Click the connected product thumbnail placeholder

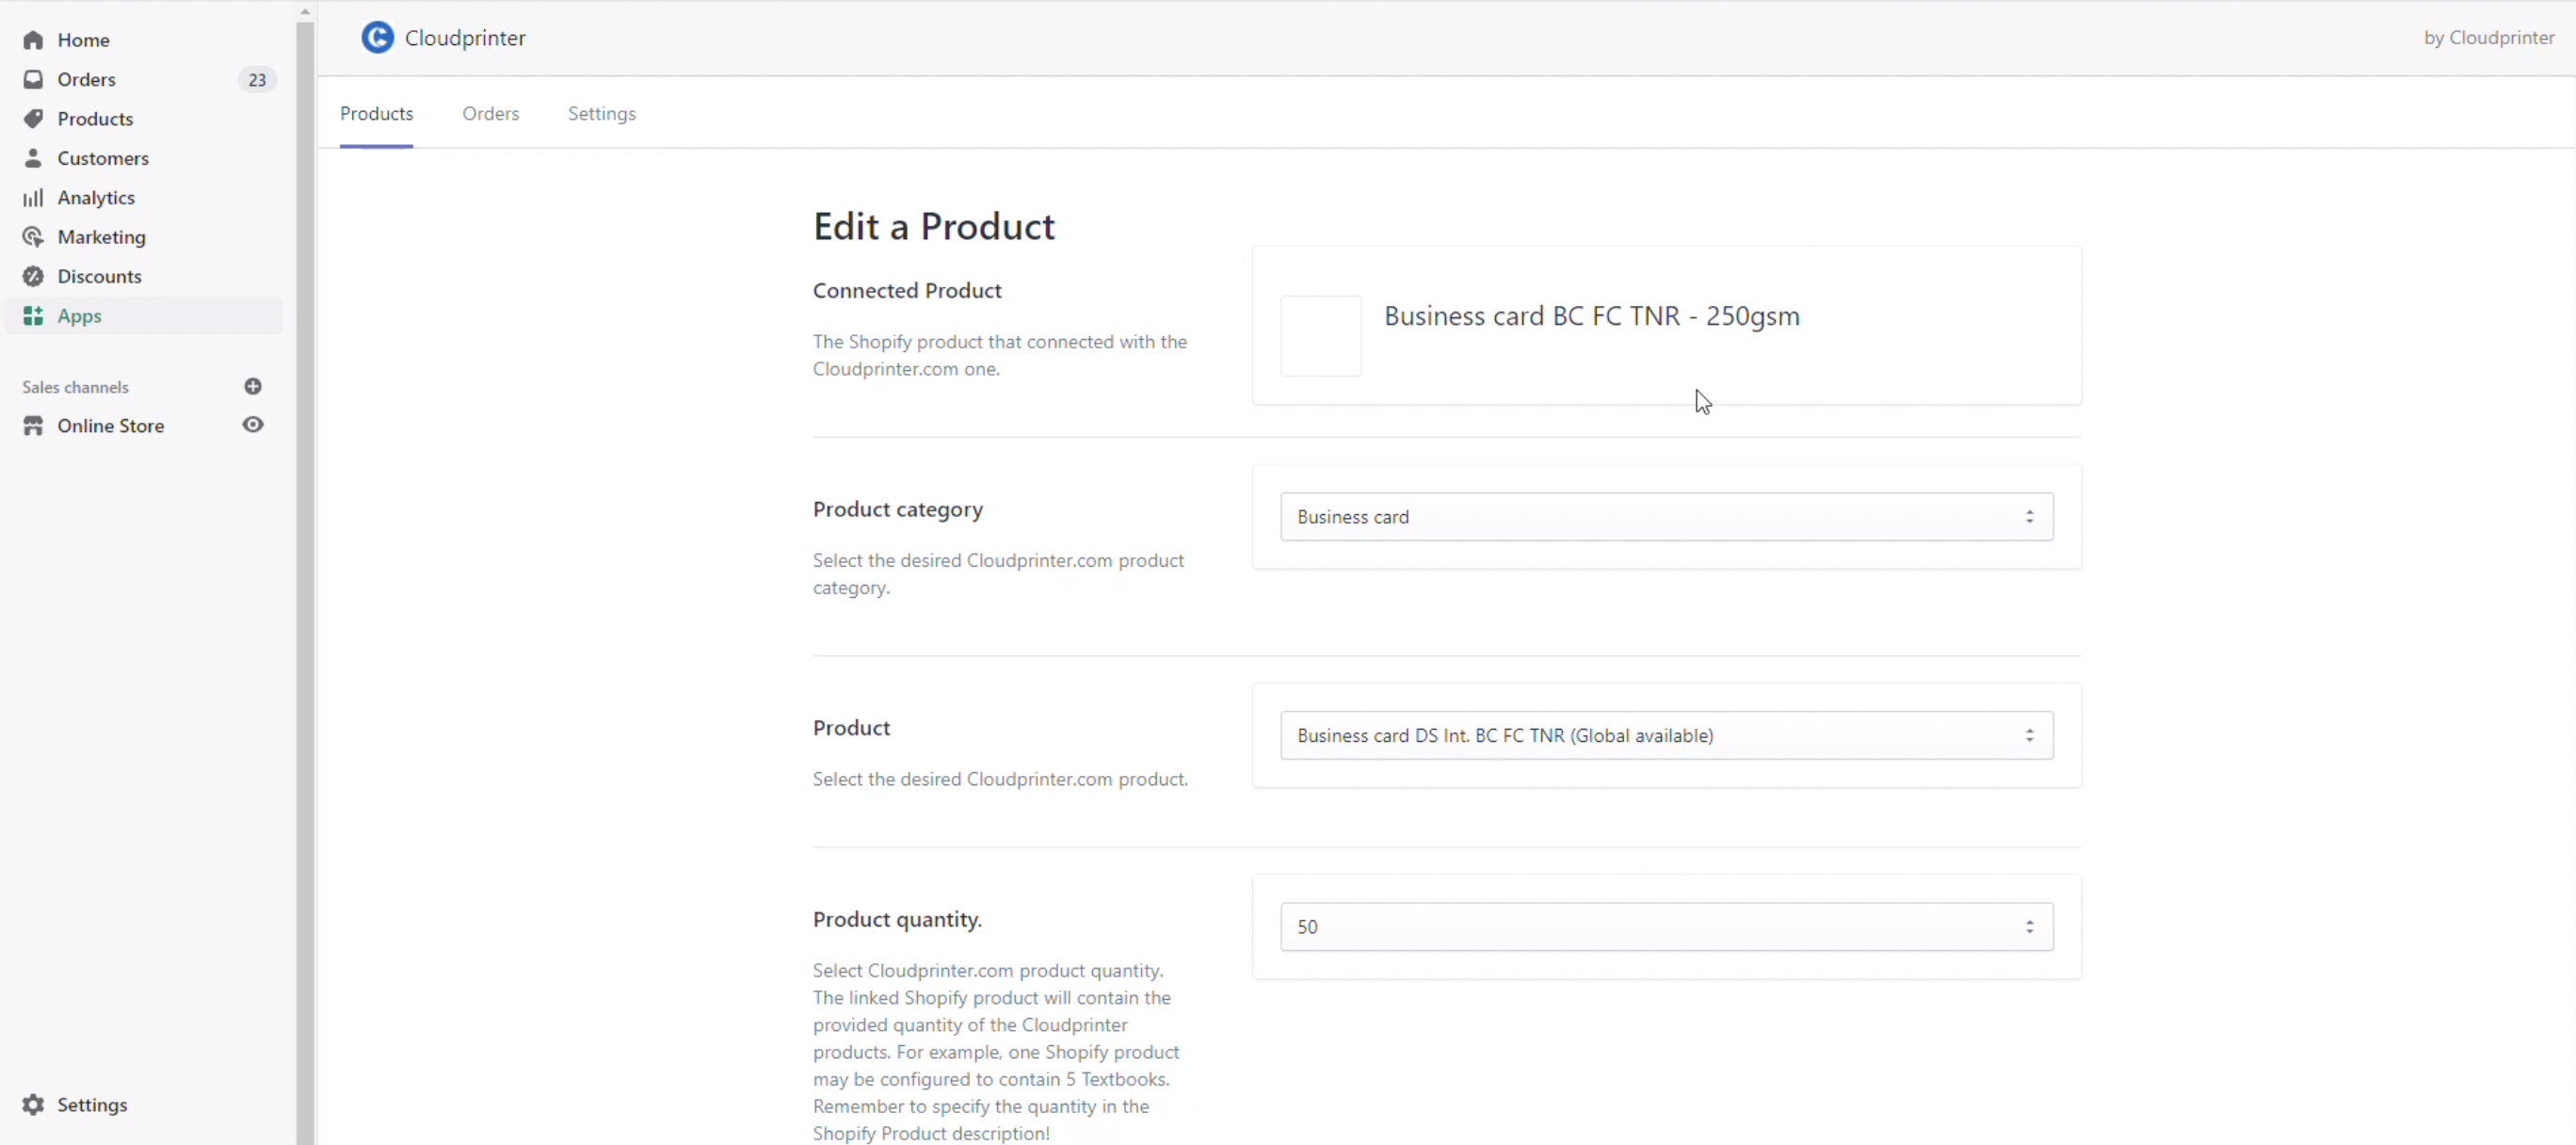(x=1320, y=336)
